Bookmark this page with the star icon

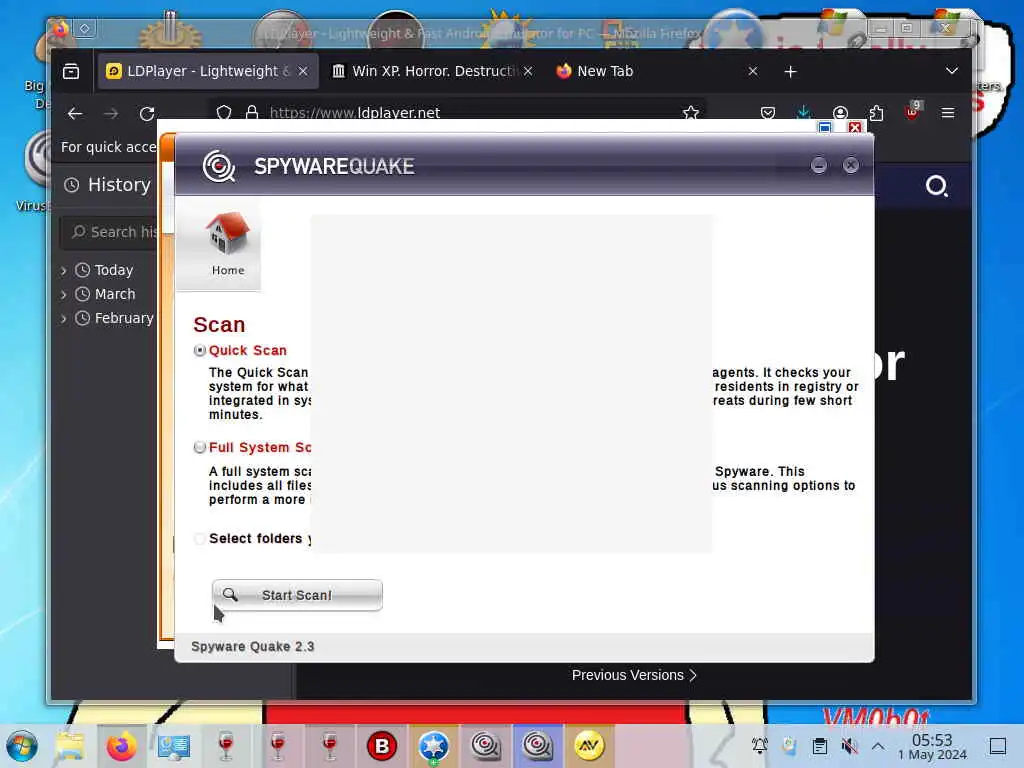click(x=690, y=113)
